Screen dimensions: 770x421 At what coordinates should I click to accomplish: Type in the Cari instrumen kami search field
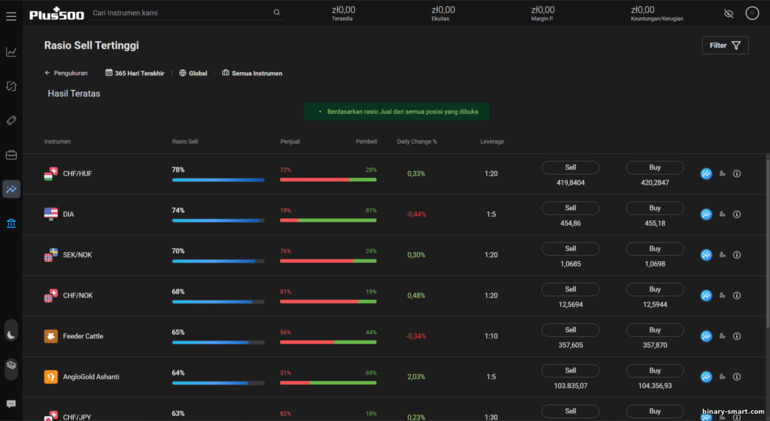click(178, 13)
